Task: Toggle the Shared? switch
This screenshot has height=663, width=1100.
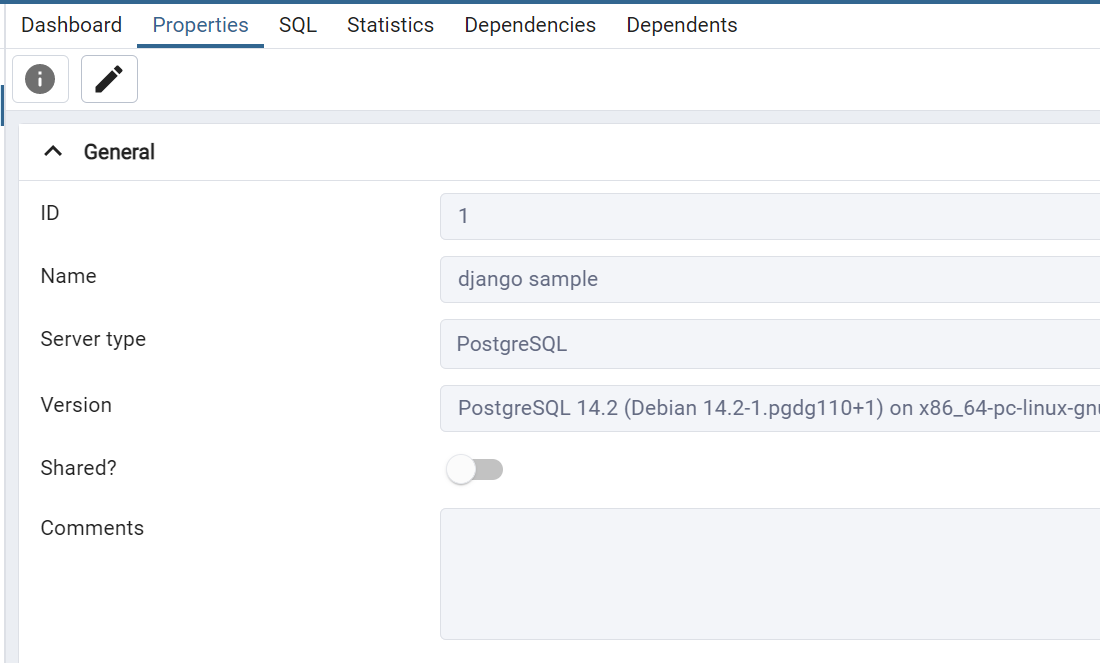Action: (x=475, y=469)
